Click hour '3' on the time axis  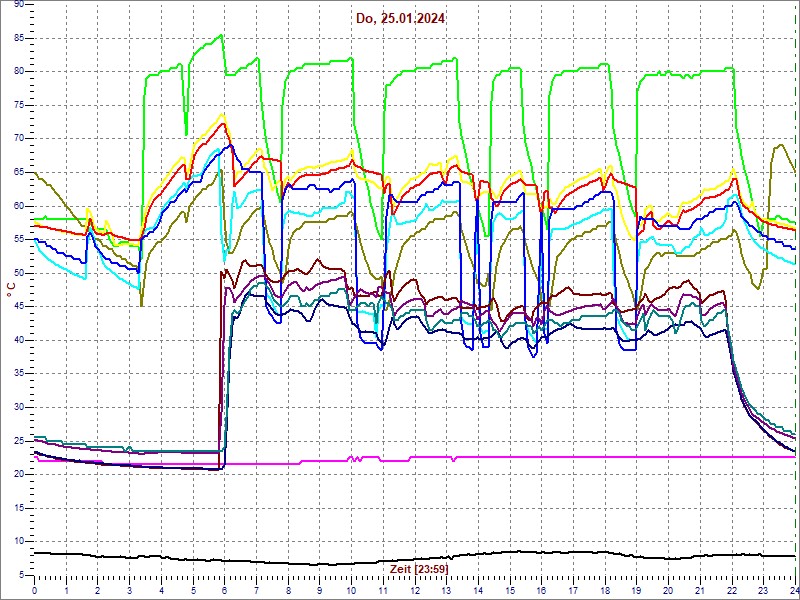point(130,590)
